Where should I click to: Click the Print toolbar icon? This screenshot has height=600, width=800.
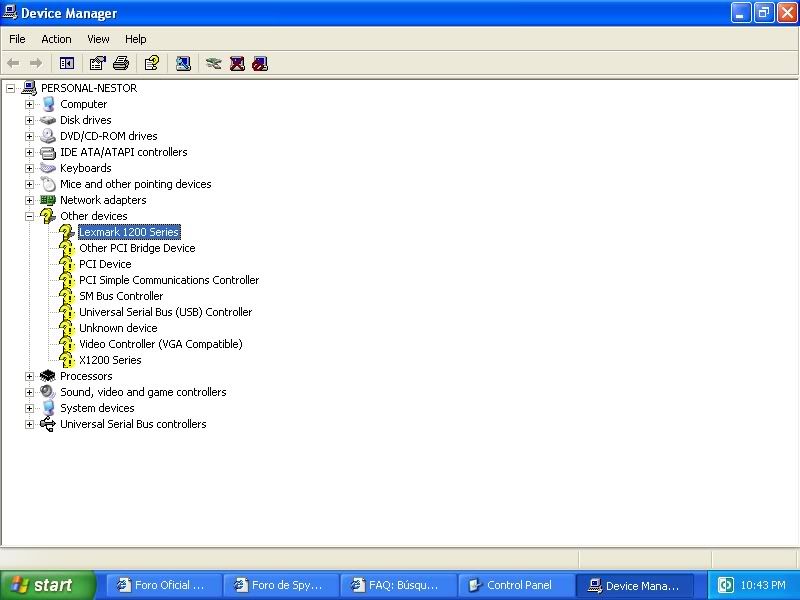coord(121,63)
